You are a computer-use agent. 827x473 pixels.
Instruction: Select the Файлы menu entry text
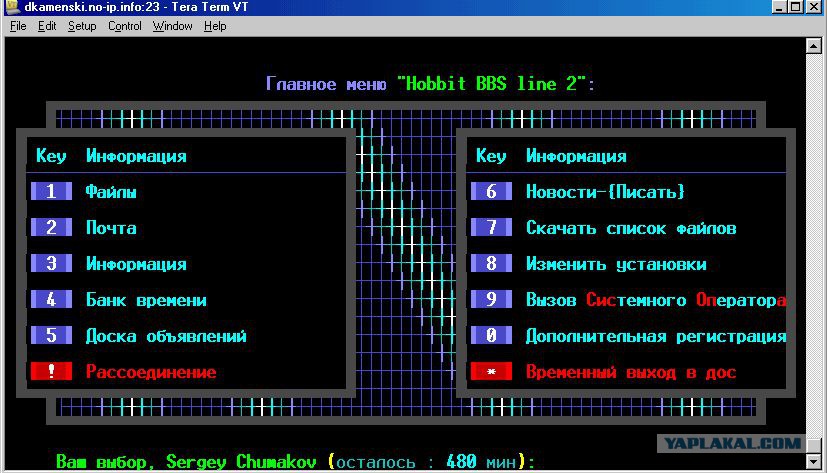tap(111, 191)
